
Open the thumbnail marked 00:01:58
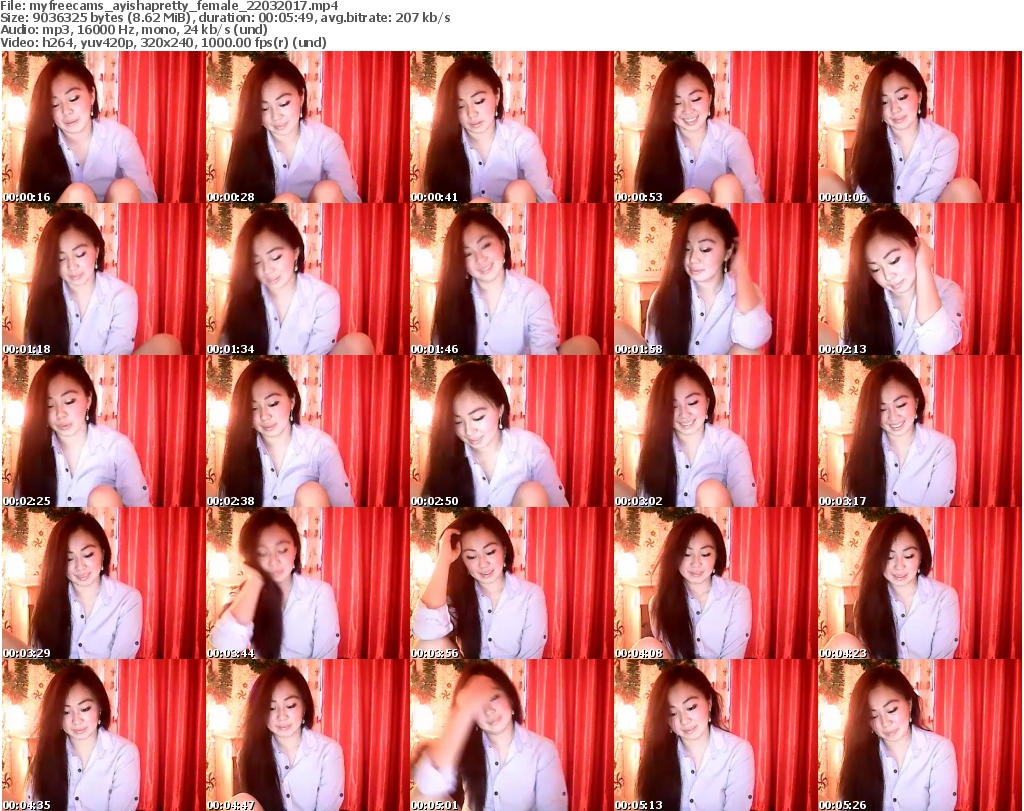(716, 279)
